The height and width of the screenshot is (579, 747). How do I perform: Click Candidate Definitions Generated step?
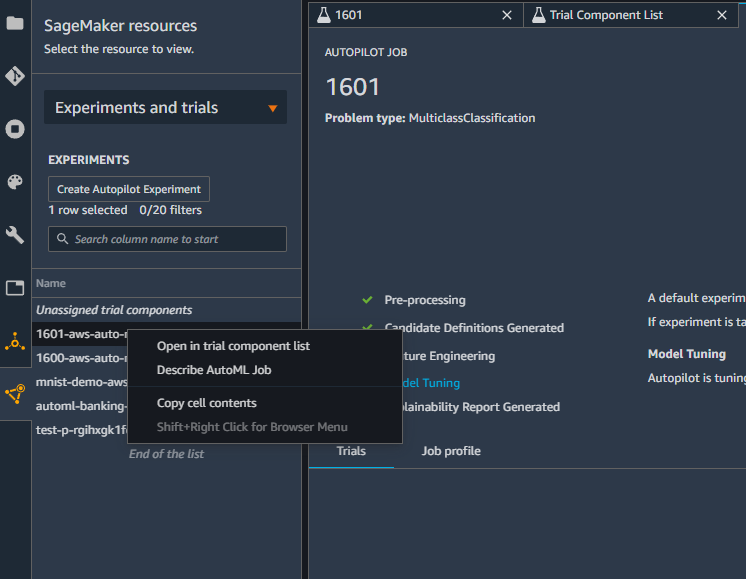474,328
